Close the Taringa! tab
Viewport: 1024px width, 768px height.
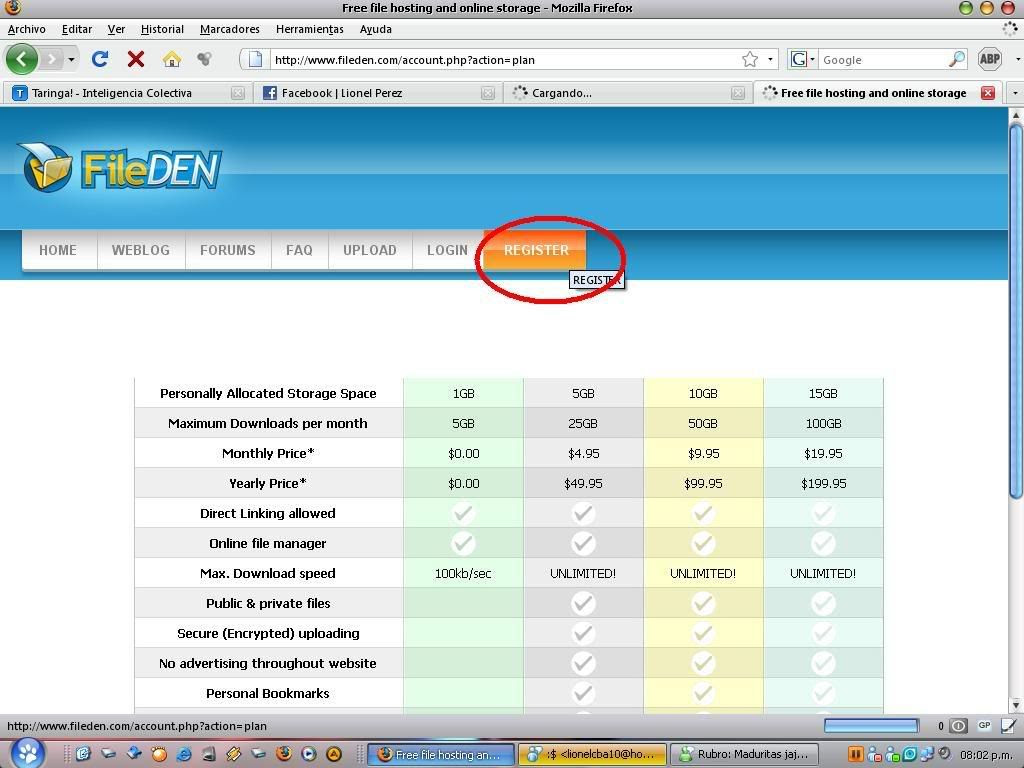[x=238, y=93]
